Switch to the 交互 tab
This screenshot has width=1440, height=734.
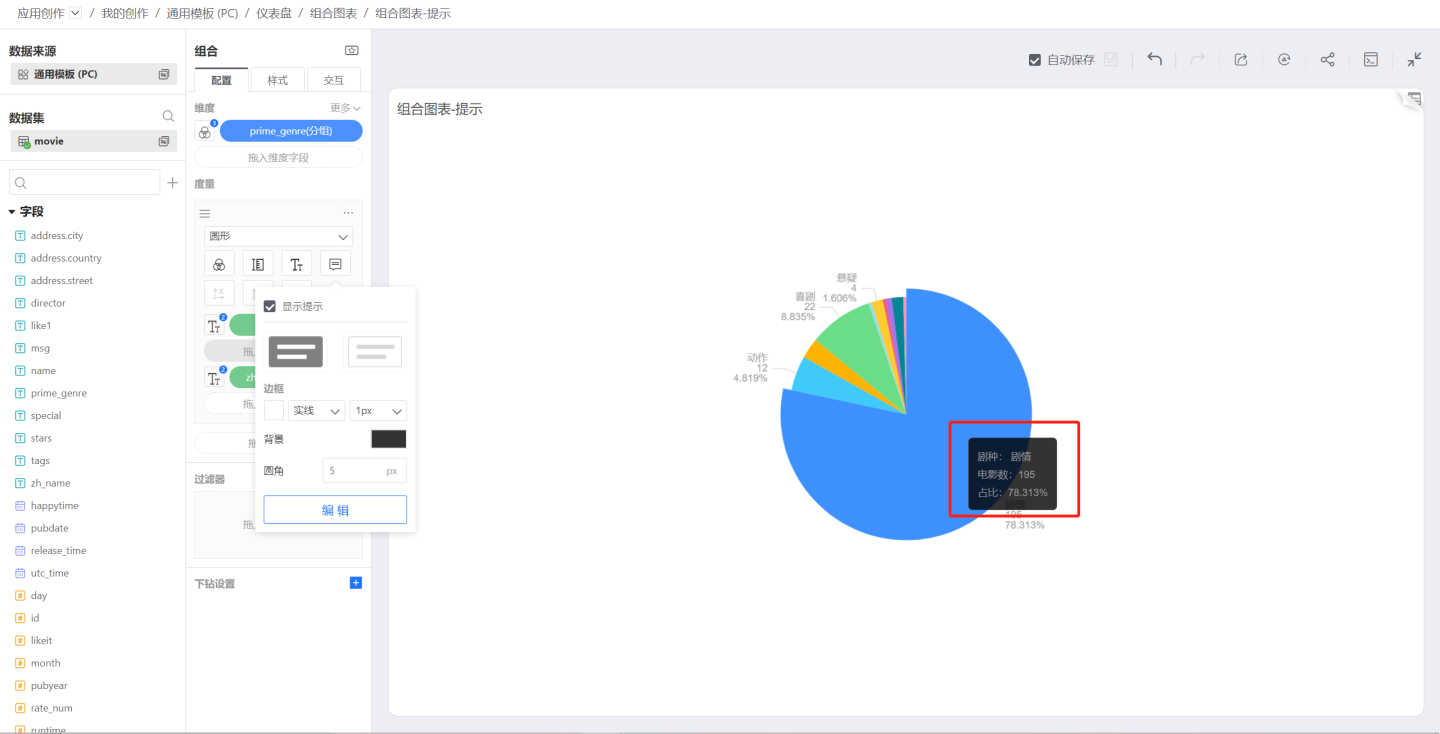[x=333, y=80]
